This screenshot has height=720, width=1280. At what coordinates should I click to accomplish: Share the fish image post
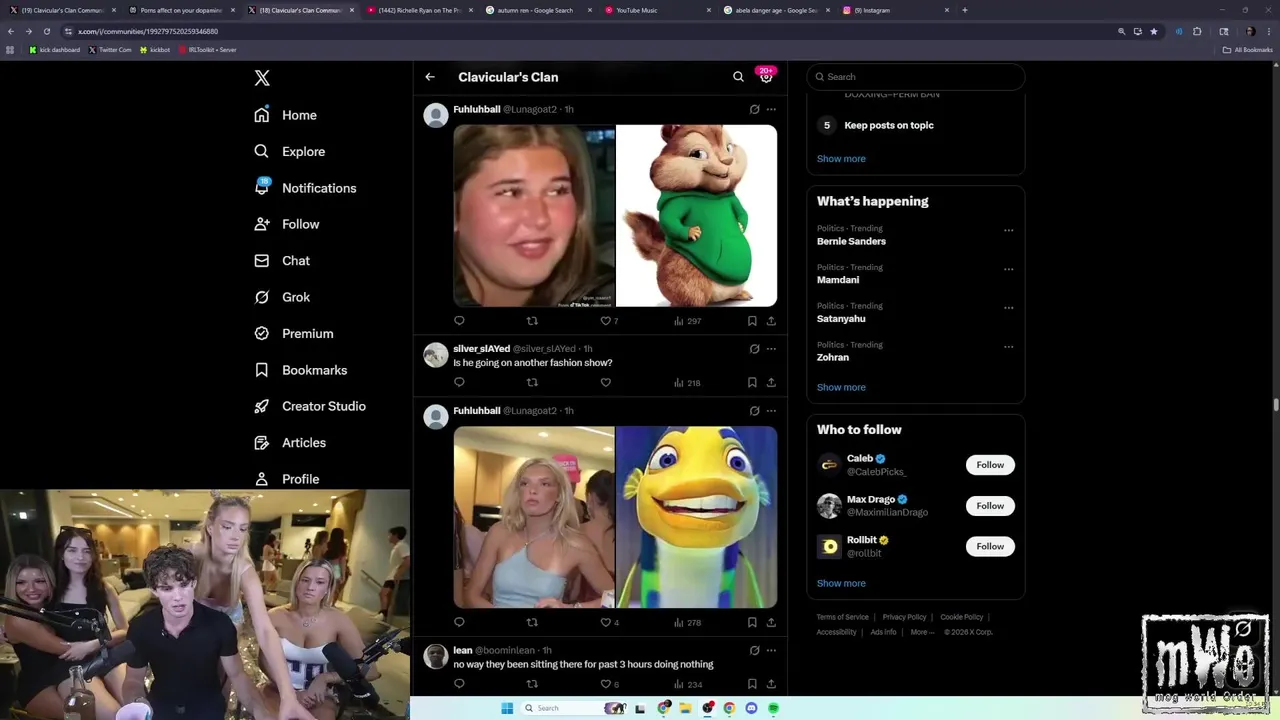(771, 622)
